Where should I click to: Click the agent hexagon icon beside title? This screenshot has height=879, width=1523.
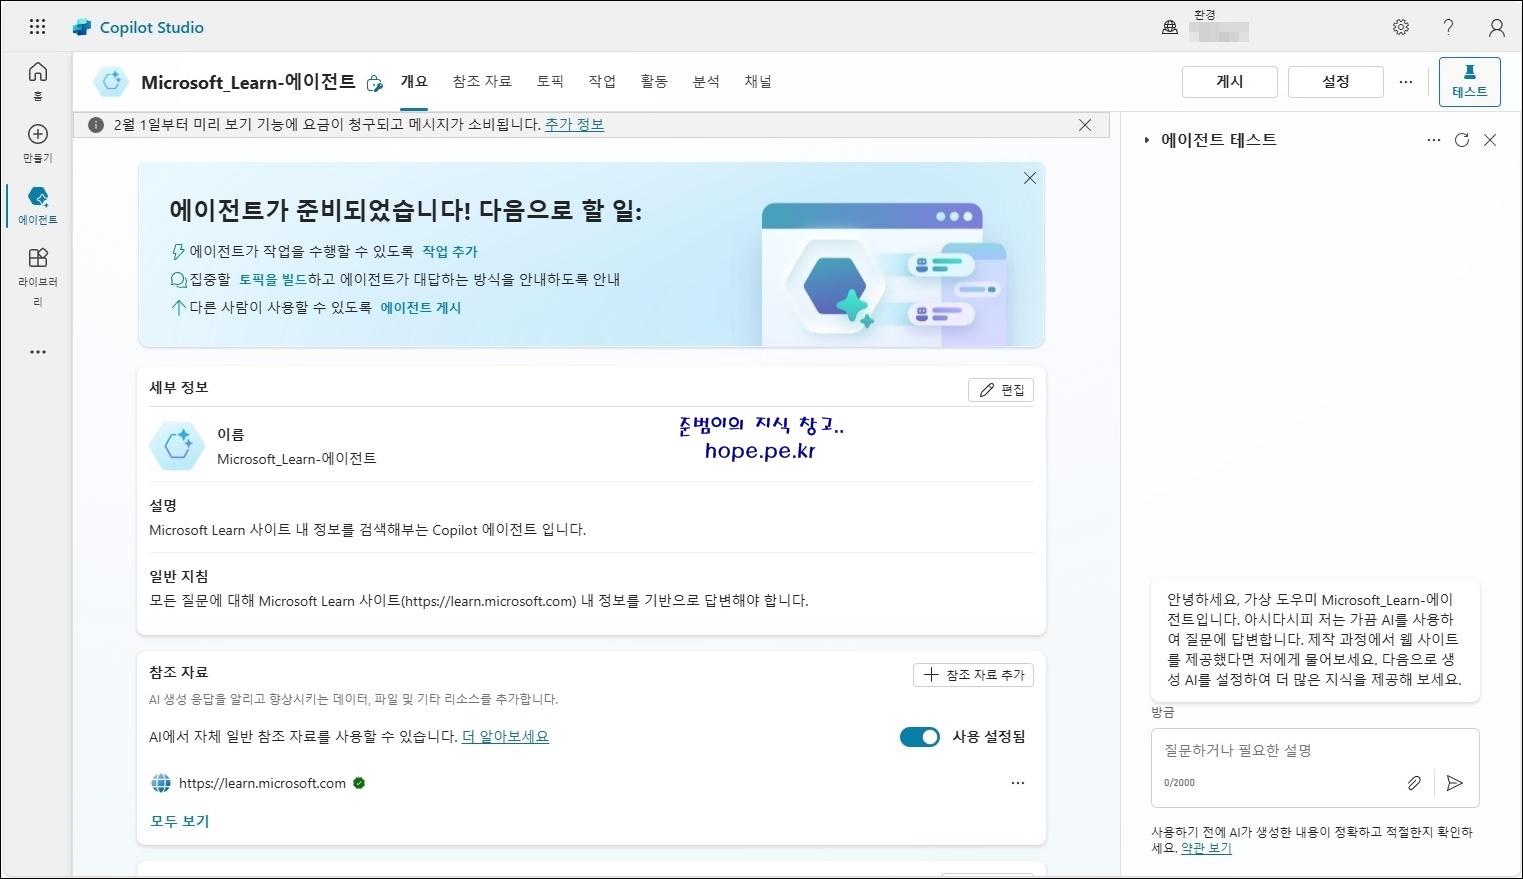click(111, 82)
